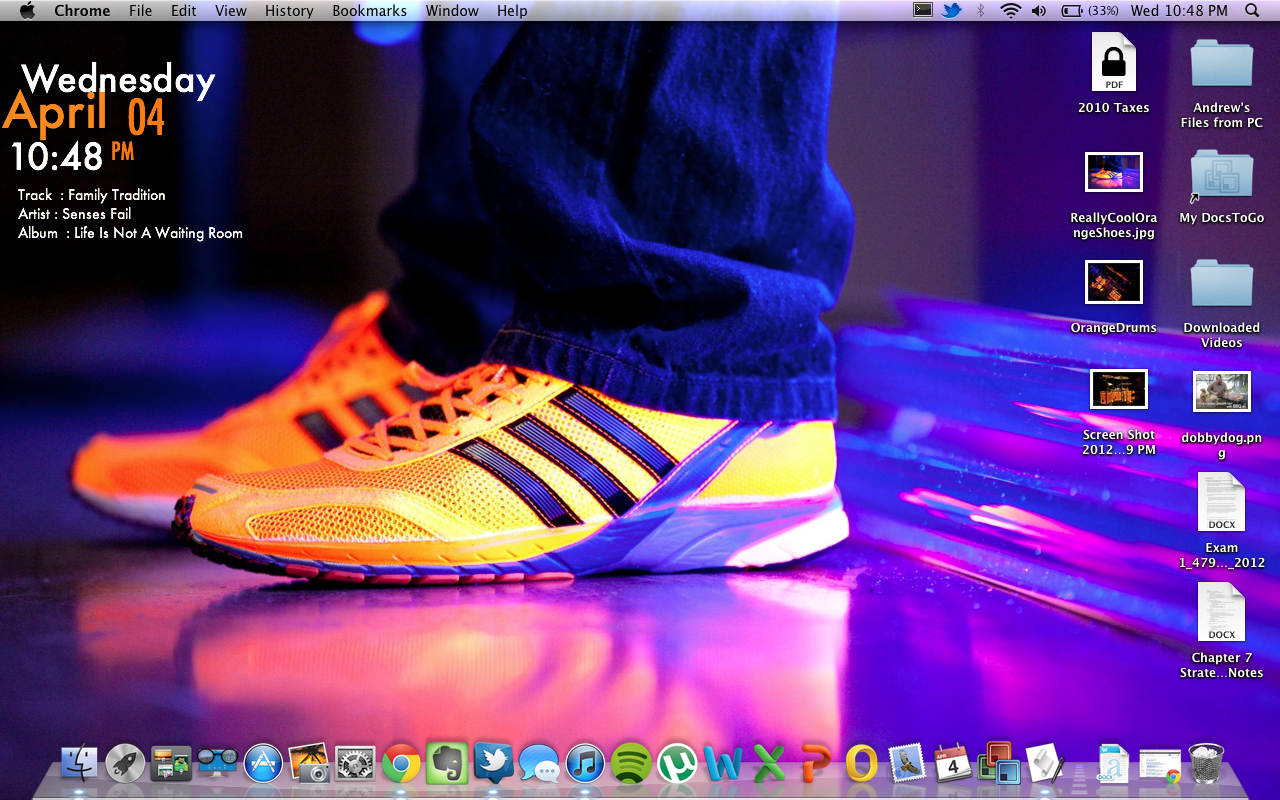Launch iTunes from the Dock

(585, 764)
